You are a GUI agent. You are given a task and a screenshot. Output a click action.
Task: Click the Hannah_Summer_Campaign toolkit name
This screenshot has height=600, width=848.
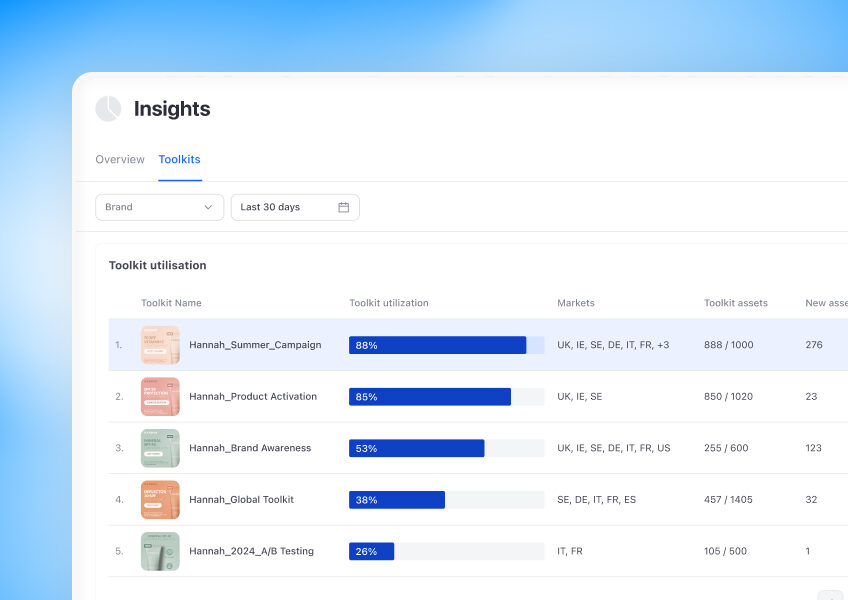[x=255, y=345]
